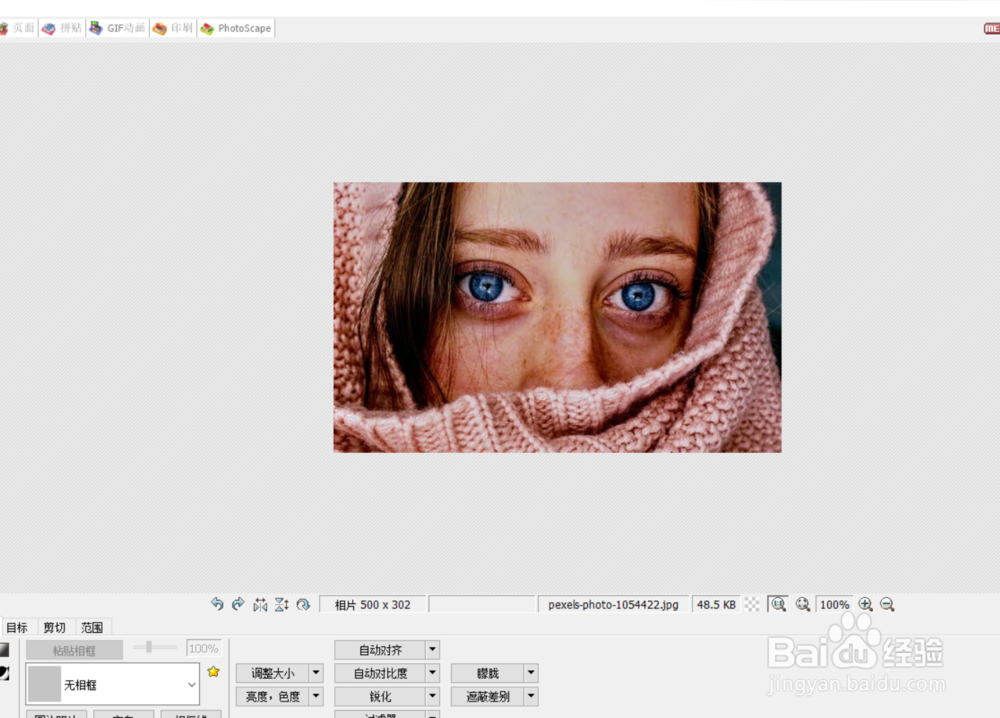Zoom out with the minus magnifier

pos(887,604)
